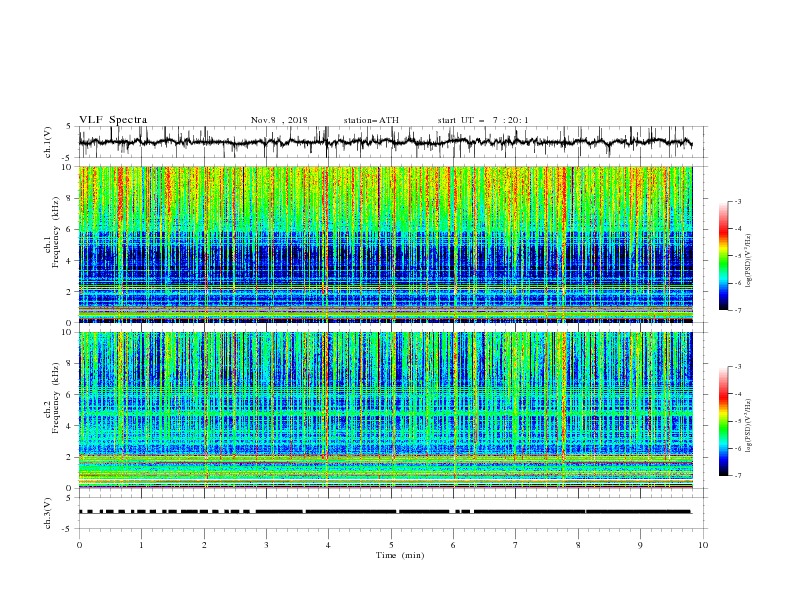Click the ch.1 spectrogram colorbar
Screen dimensions: 792x612
point(724,256)
